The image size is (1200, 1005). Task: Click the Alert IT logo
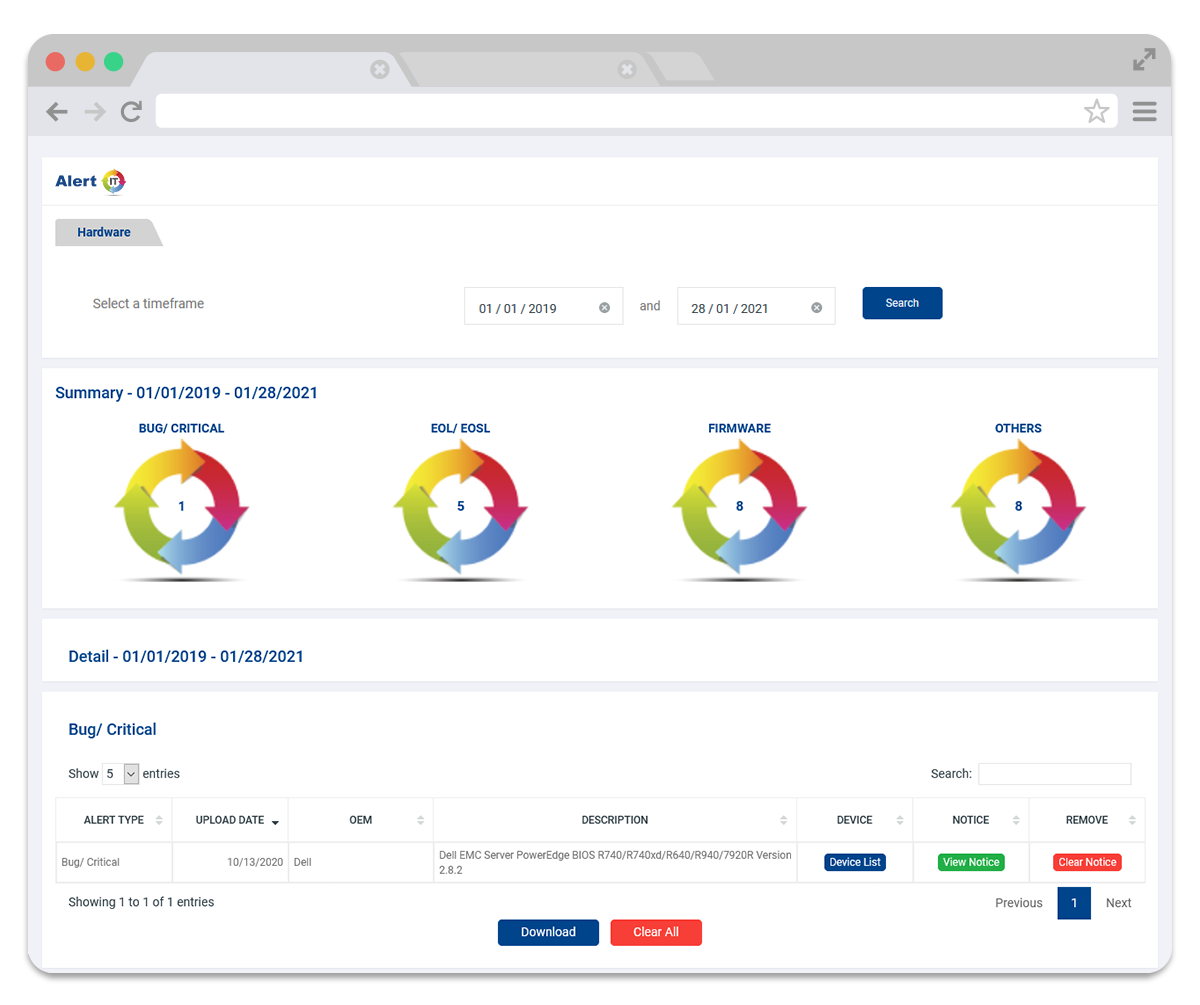tap(90, 181)
